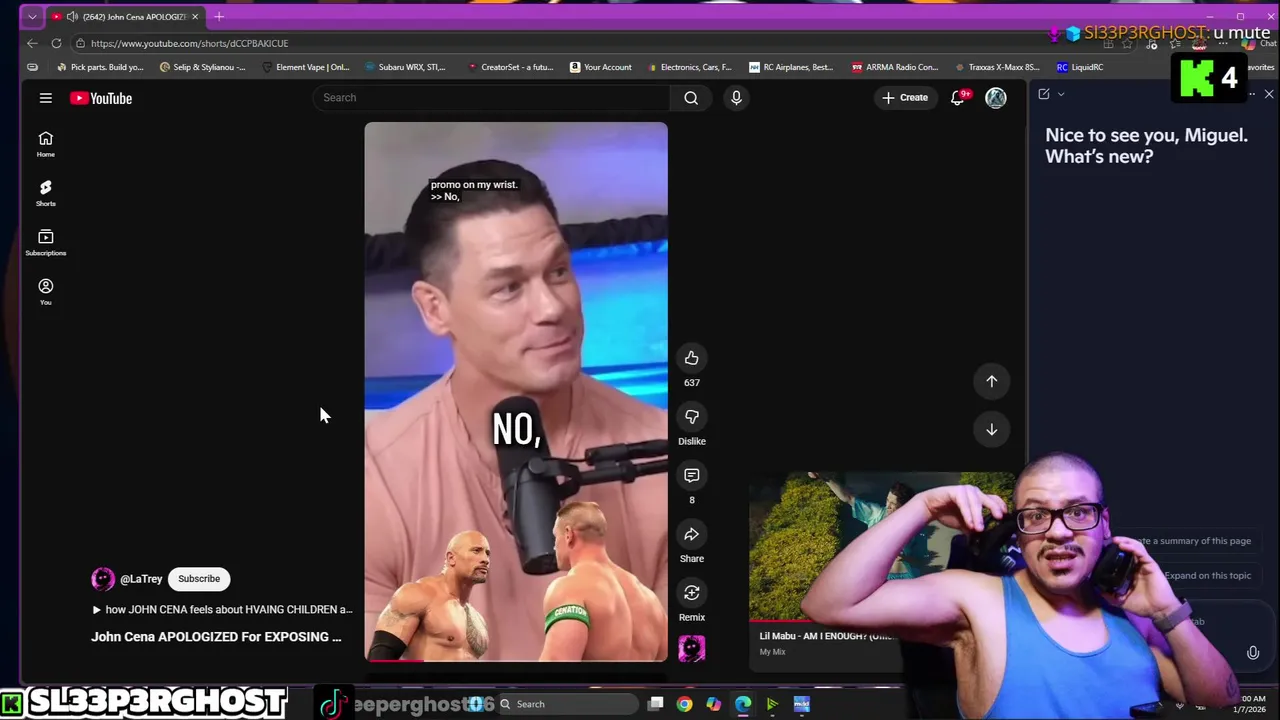The image size is (1280, 720).
Task: Open the 'RC Airplanes, Best...' bookmark
Action: click(791, 67)
